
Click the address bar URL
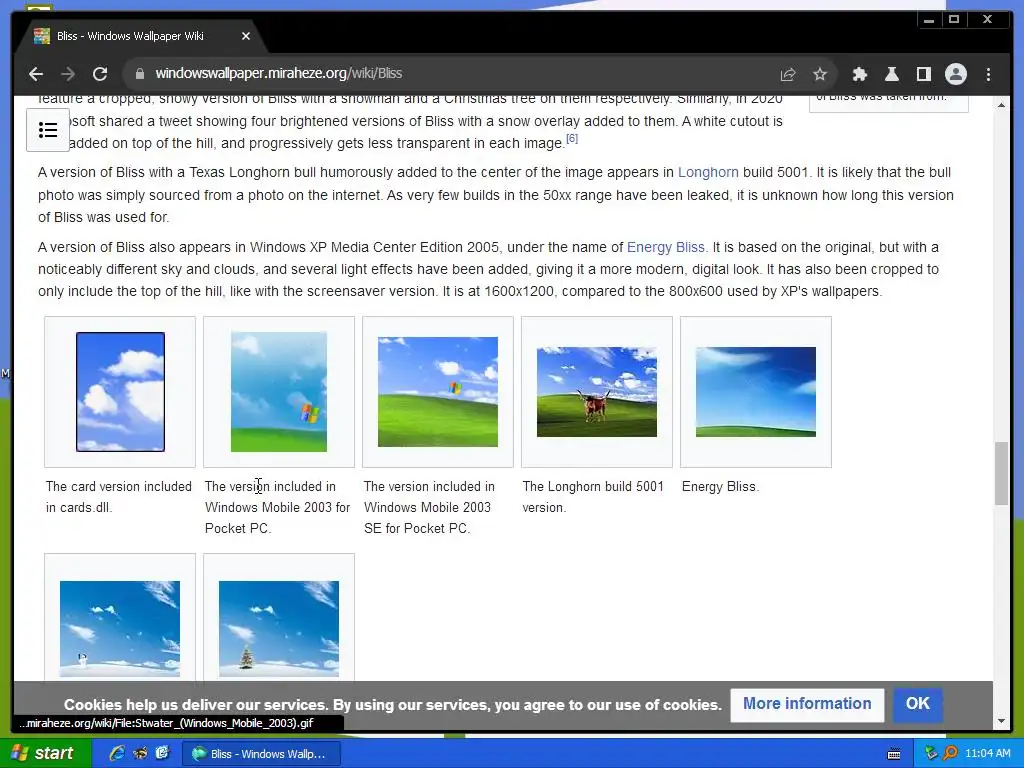pyautogui.click(x=279, y=73)
